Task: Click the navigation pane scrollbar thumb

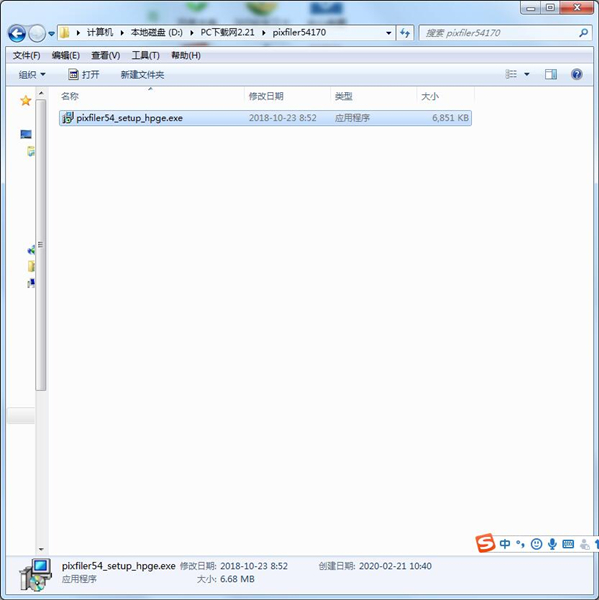Action: coord(41,245)
